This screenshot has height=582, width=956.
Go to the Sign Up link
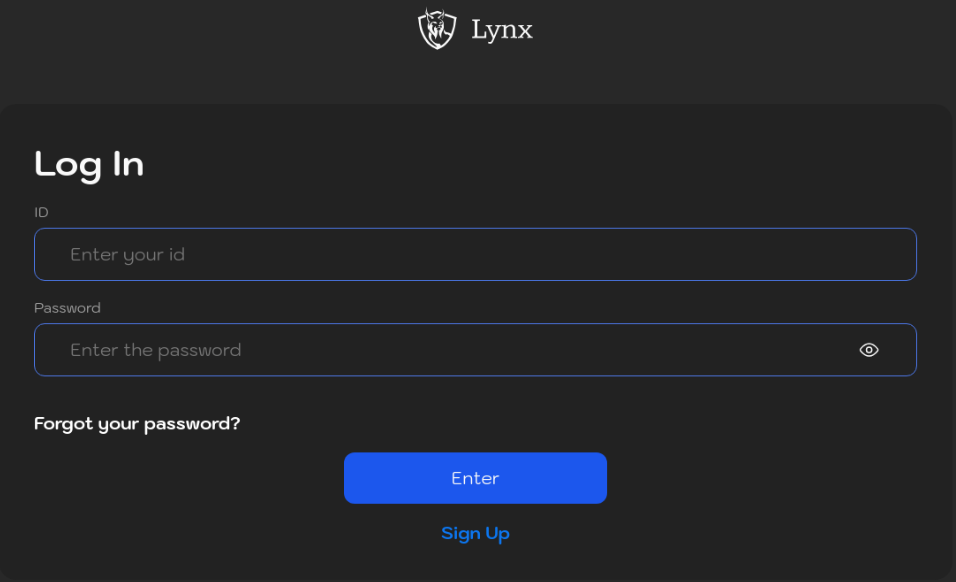(475, 534)
